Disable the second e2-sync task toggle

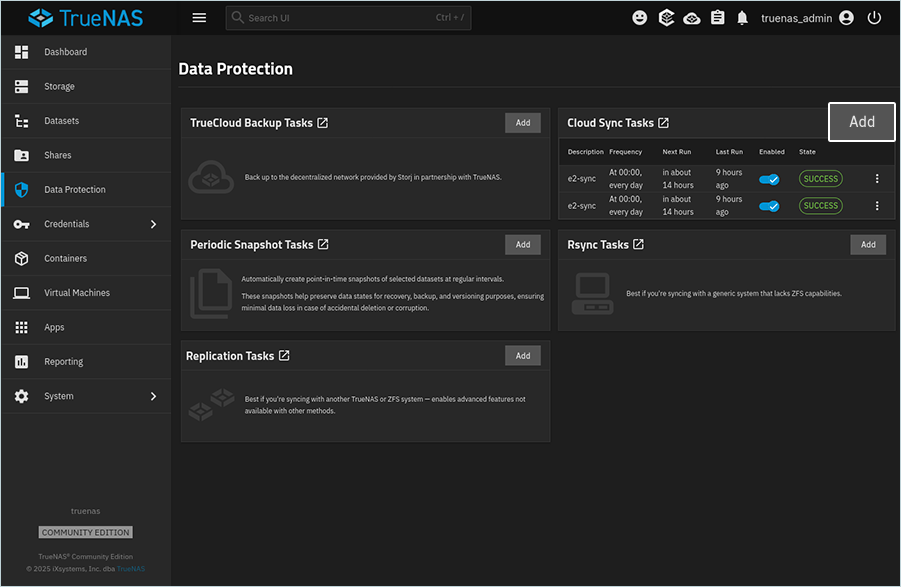point(769,206)
